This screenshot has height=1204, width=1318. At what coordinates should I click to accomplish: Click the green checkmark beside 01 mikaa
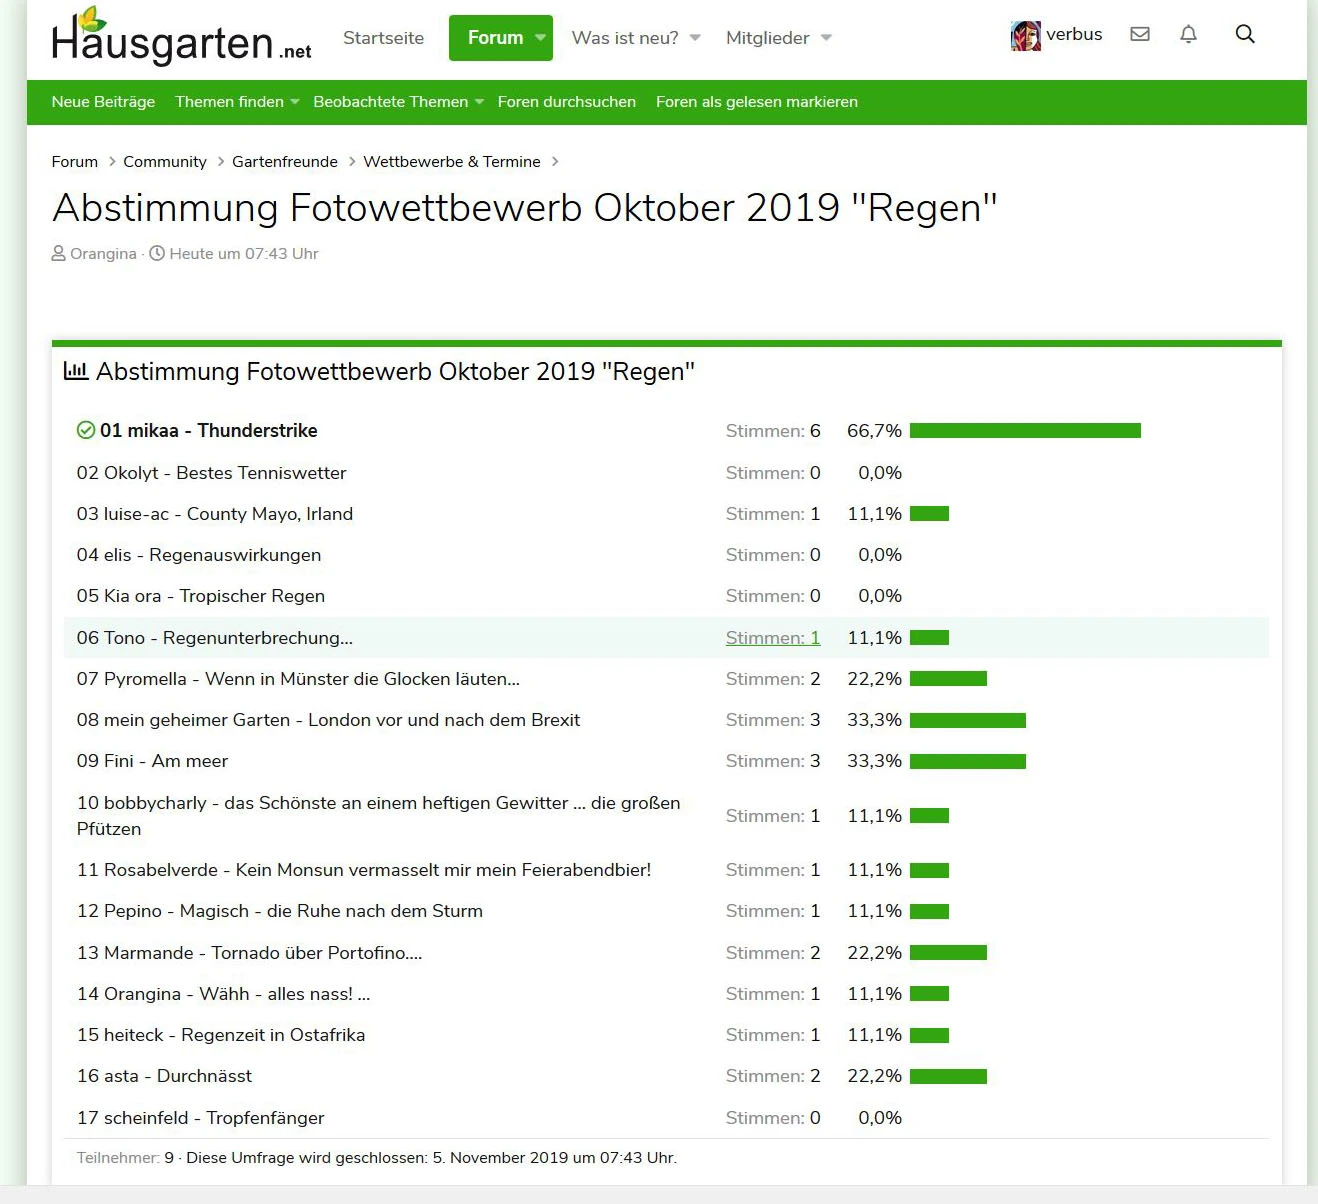pyautogui.click(x=86, y=430)
